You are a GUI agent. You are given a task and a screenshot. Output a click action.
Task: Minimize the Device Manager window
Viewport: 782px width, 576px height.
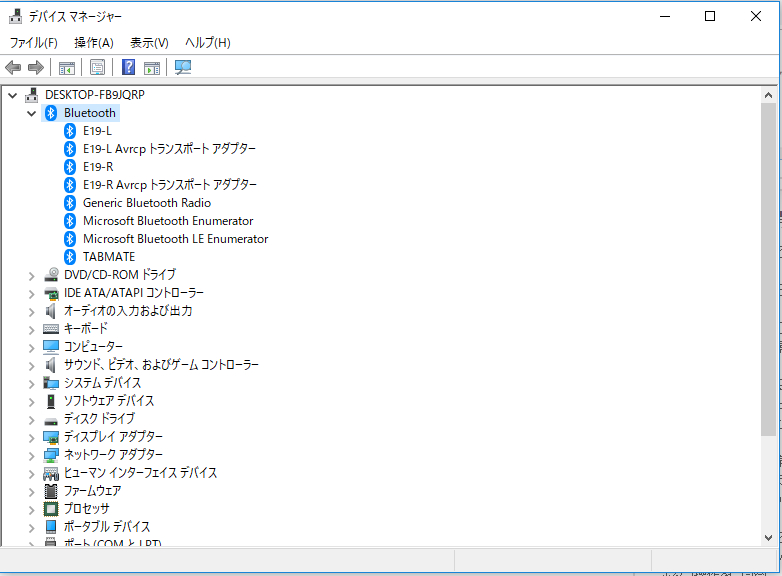point(665,16)
